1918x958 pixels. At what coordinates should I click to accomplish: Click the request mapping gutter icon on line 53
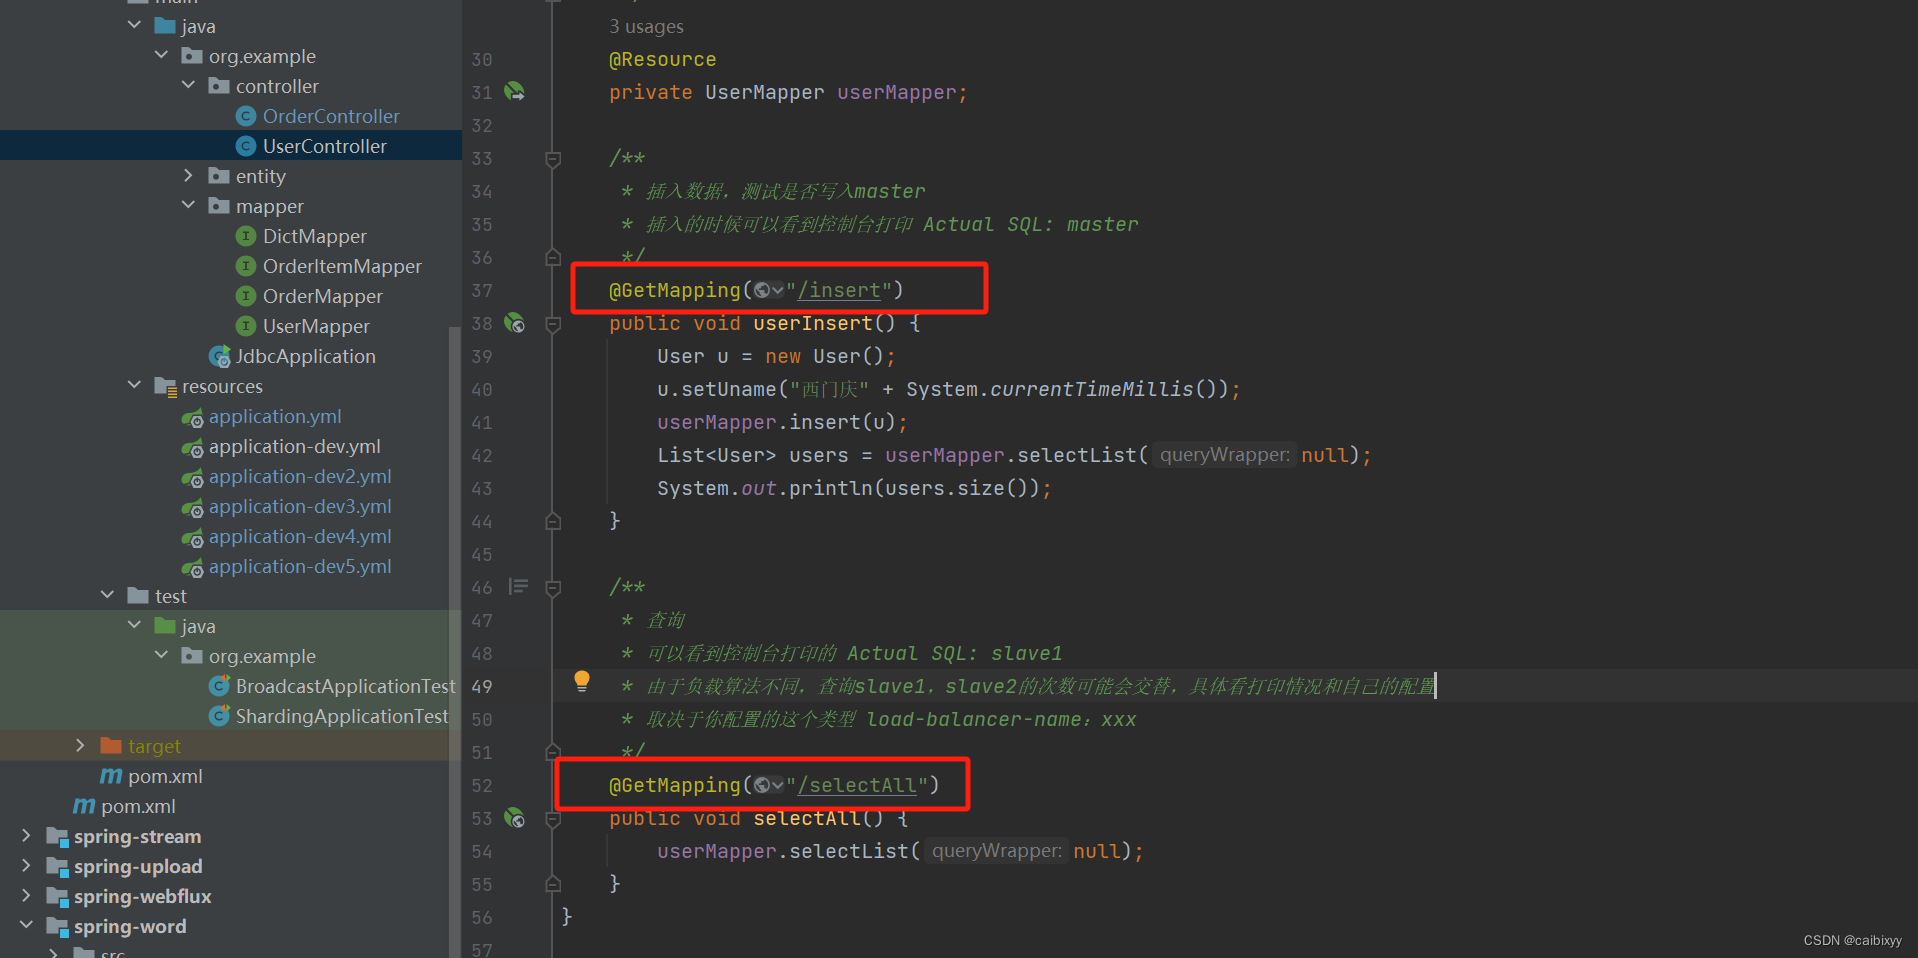[x=514, y=818]
